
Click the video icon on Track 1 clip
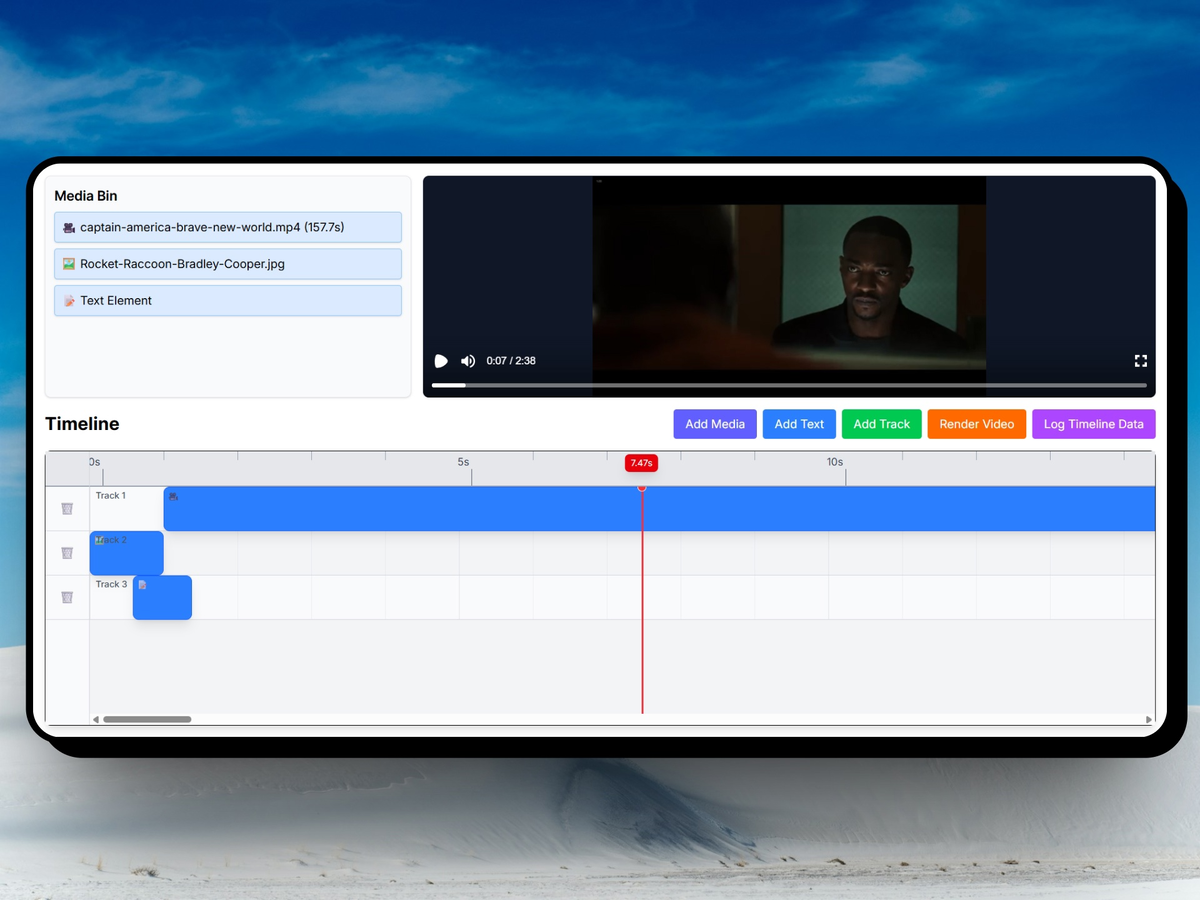click(174, 496)
